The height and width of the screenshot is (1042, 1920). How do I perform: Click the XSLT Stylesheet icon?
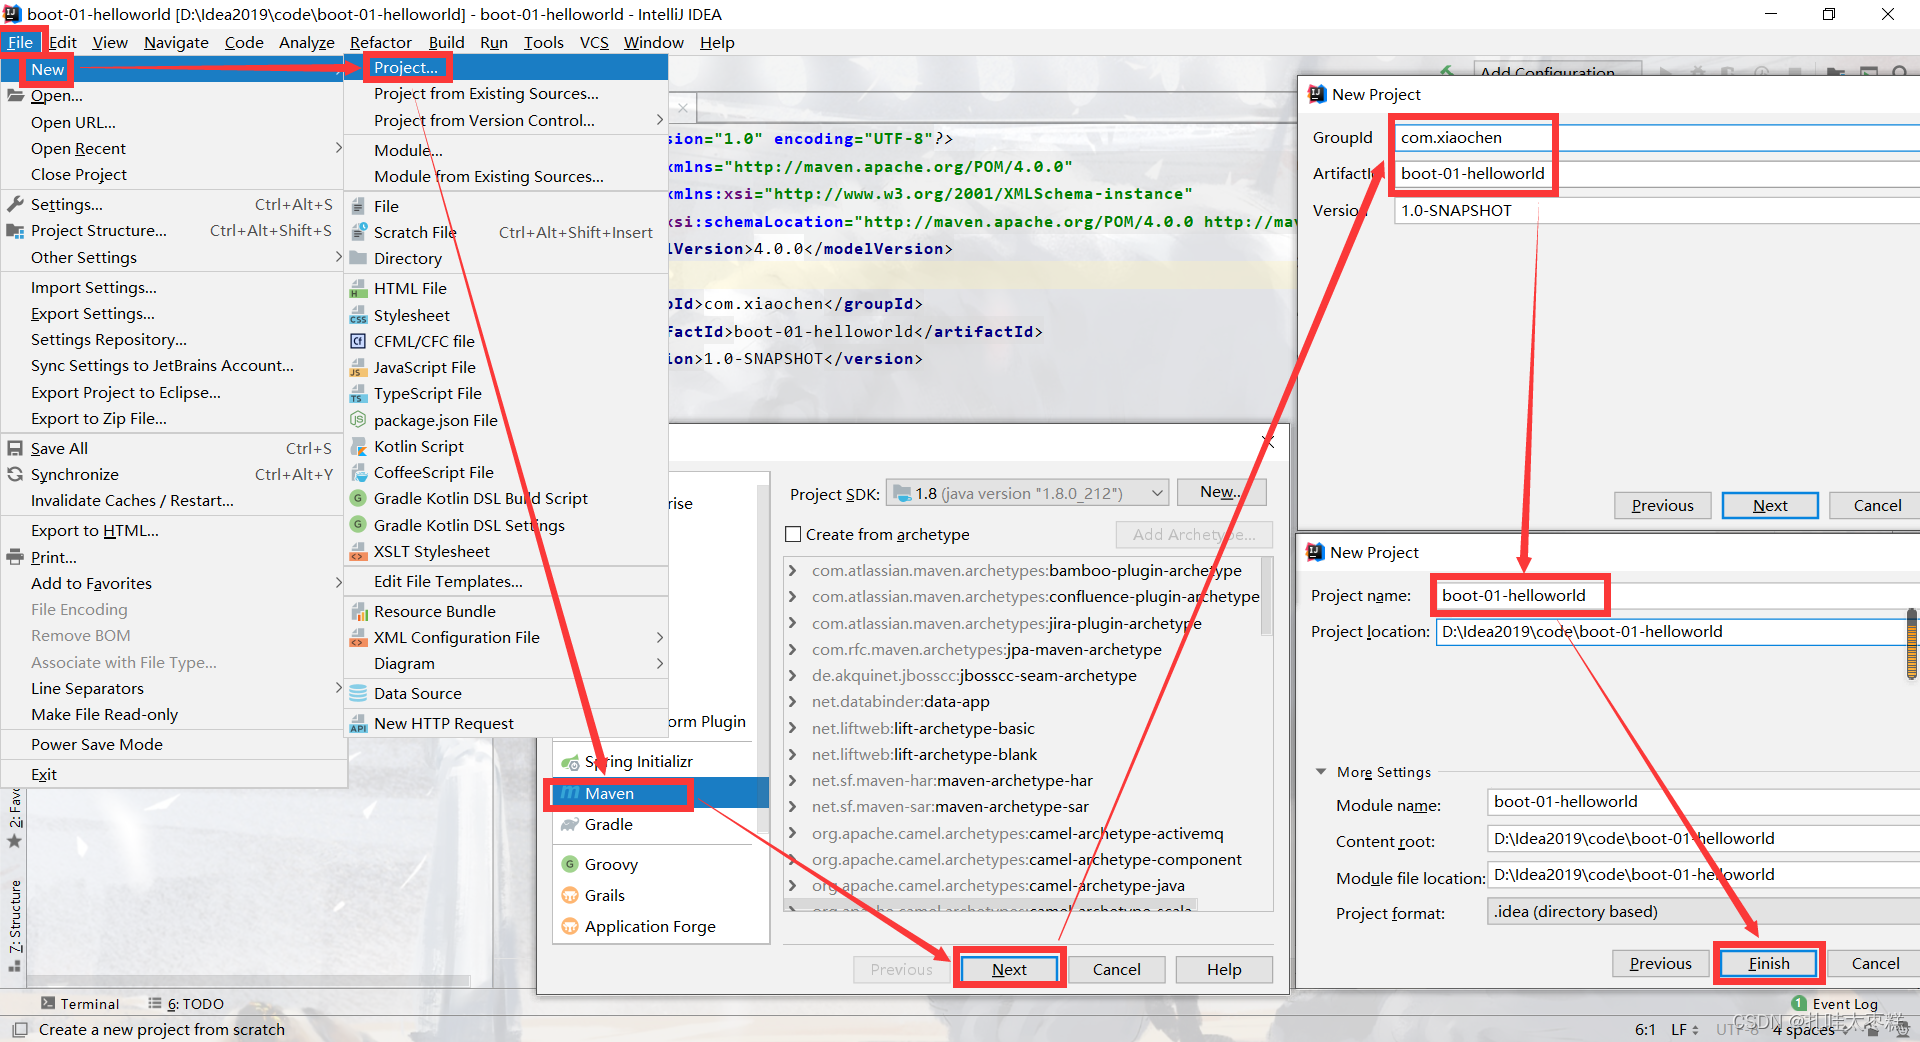(x=358, y=552)
